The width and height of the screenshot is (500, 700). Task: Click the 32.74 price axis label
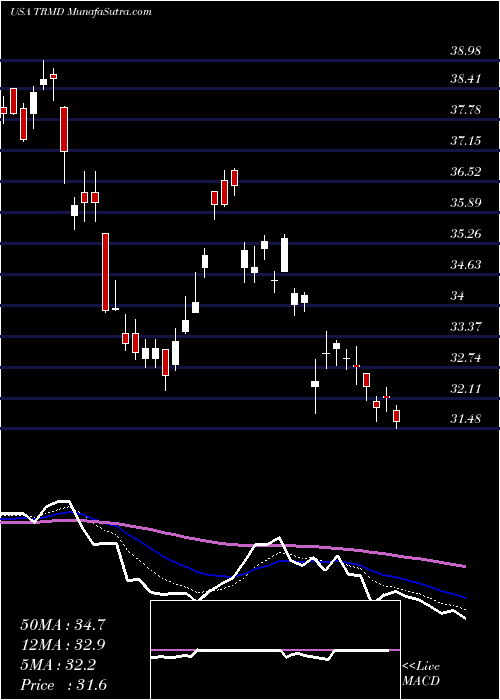(x=466, y=358)
